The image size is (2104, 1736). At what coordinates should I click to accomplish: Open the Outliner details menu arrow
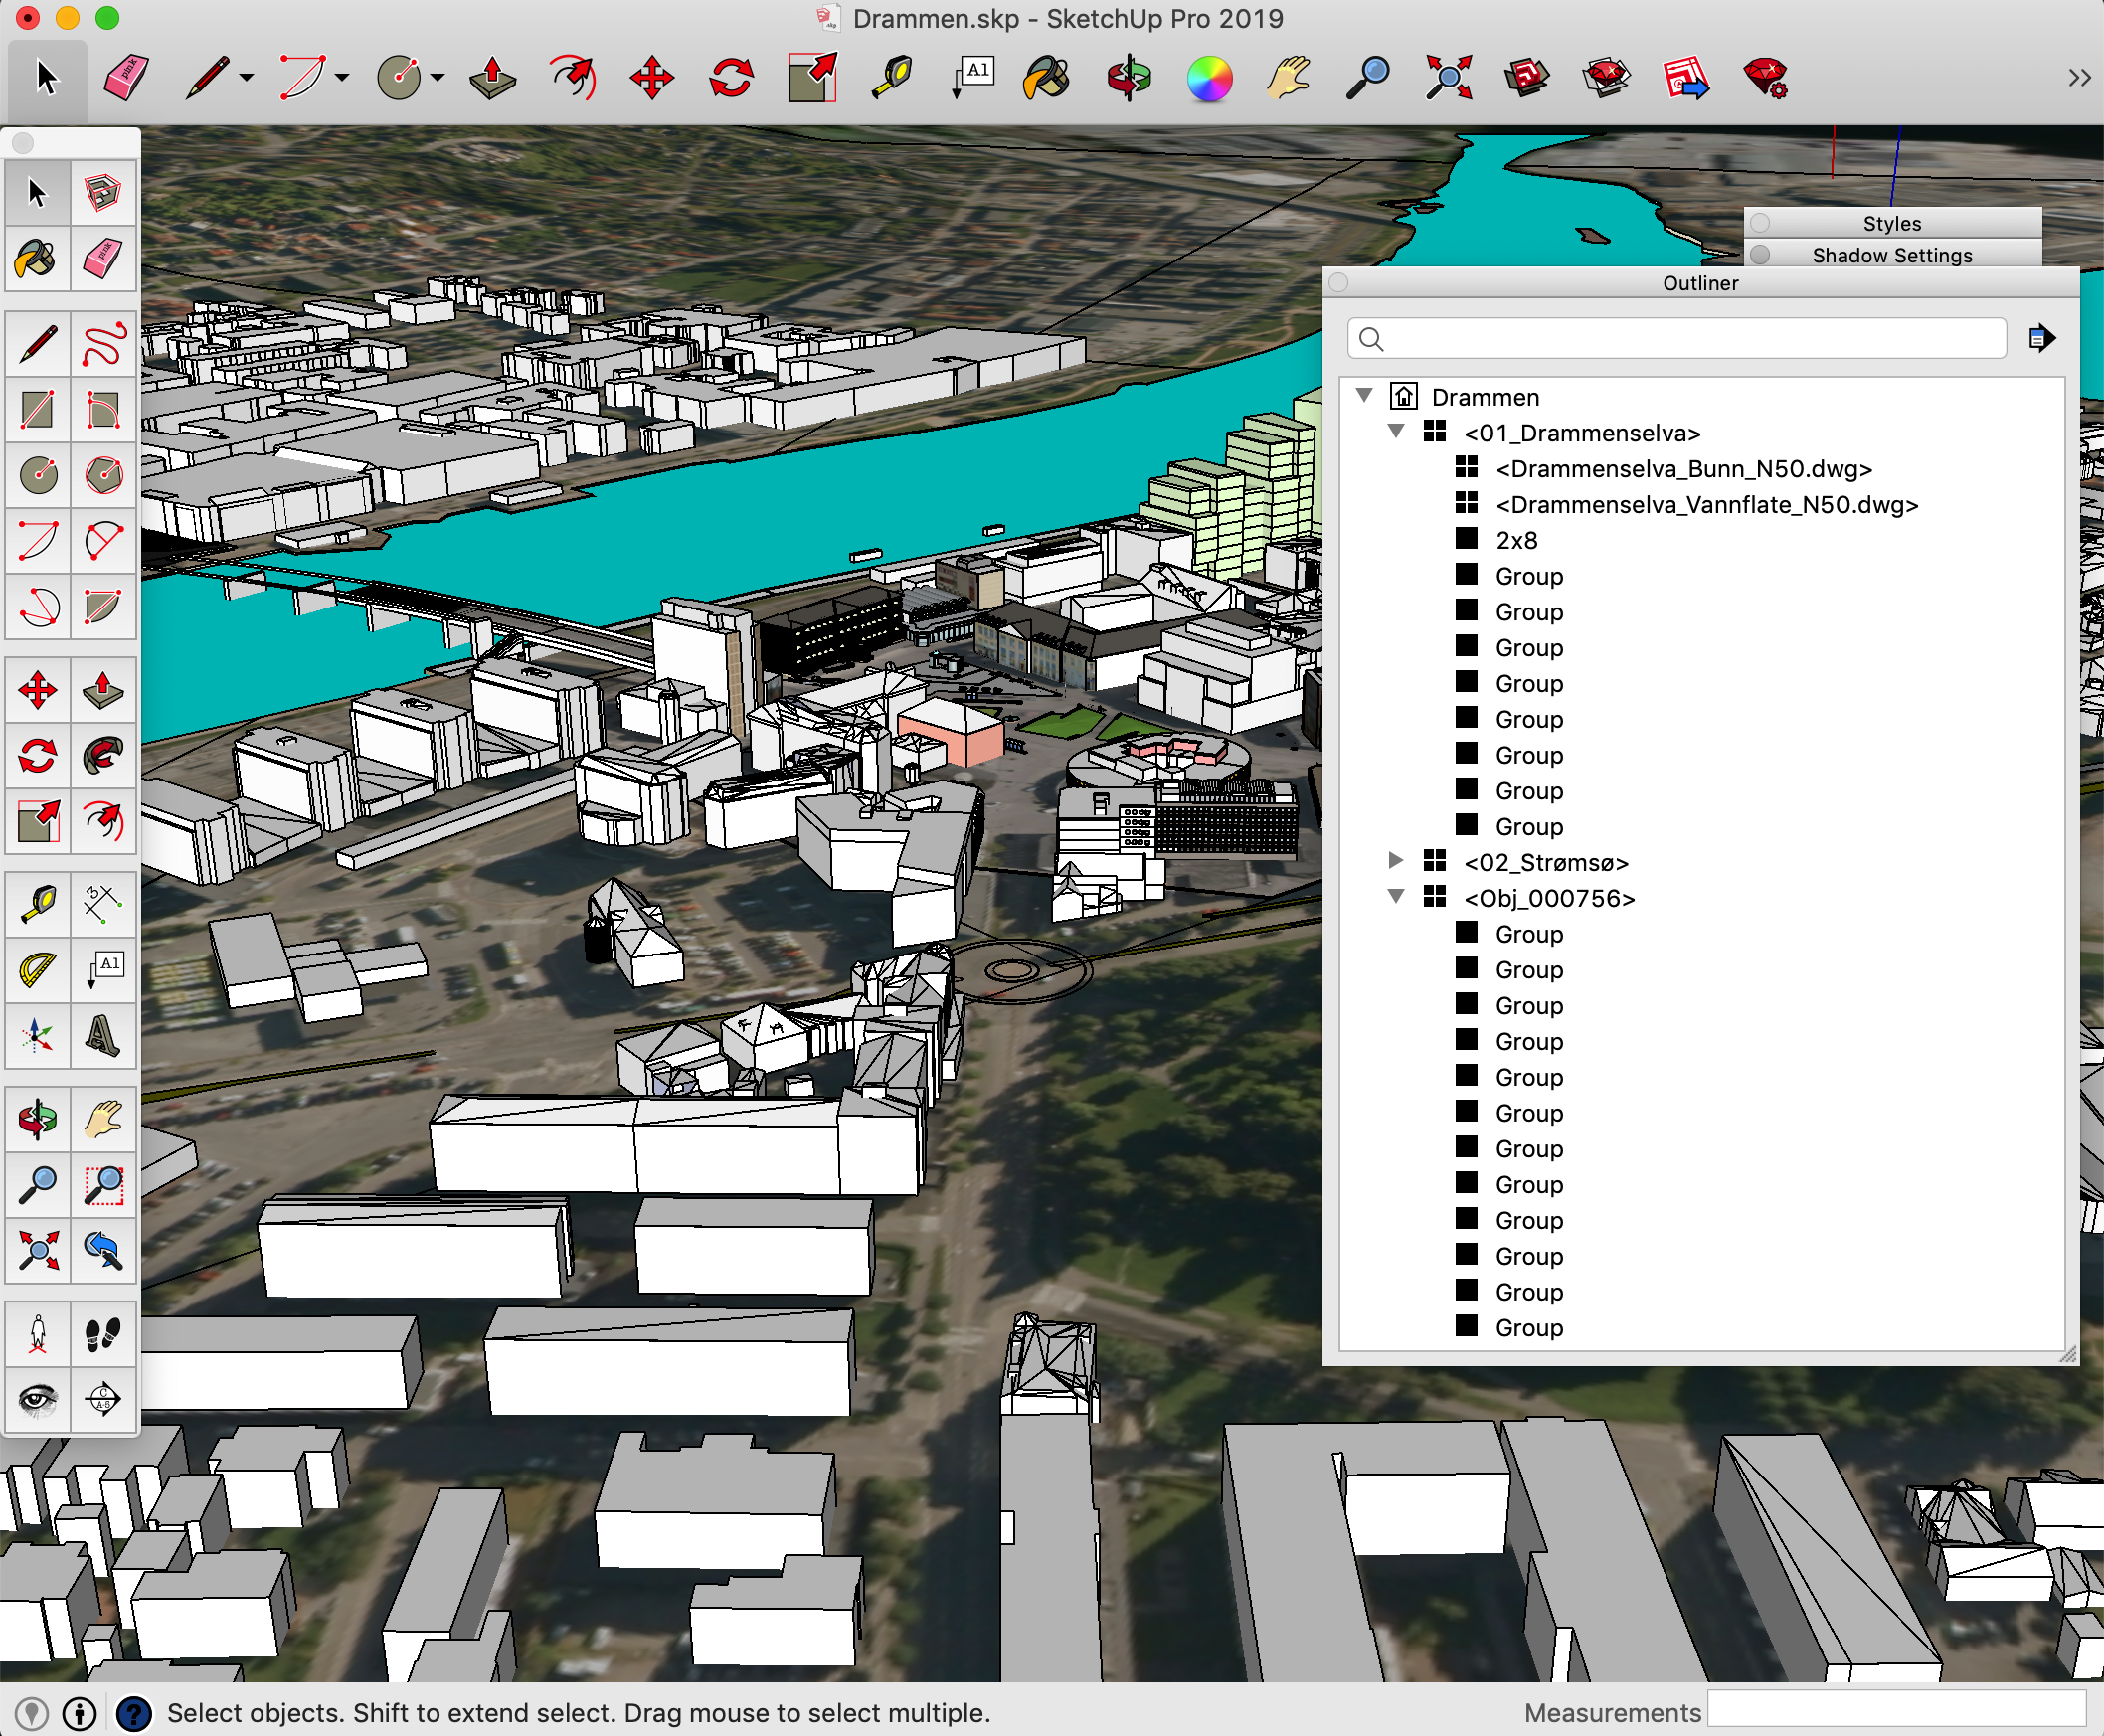(x=2041, y=339)
